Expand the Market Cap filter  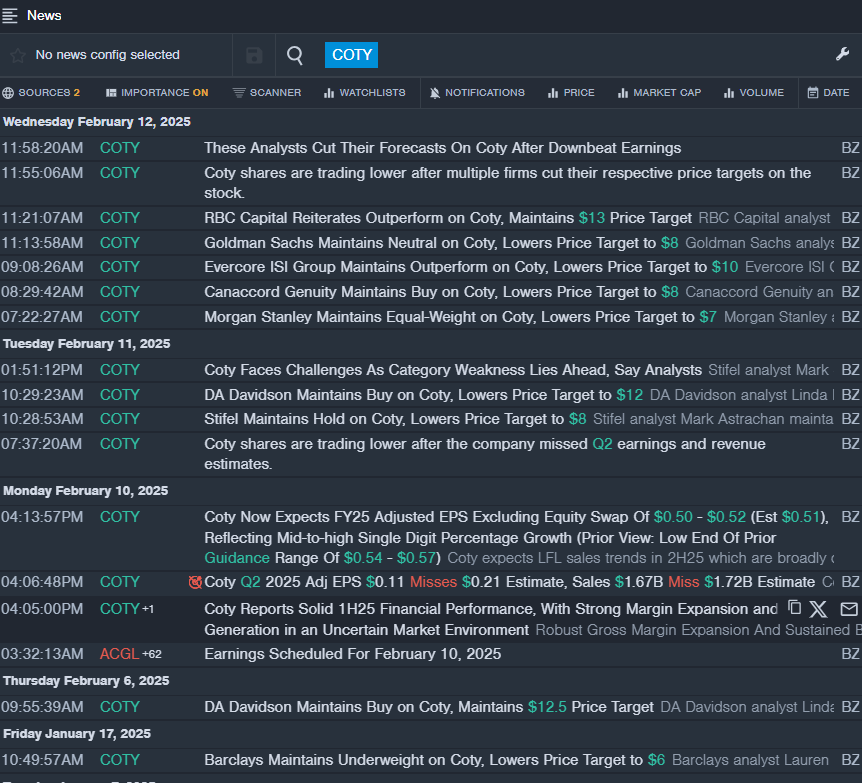pyautogui.click(x=659, y=93)
